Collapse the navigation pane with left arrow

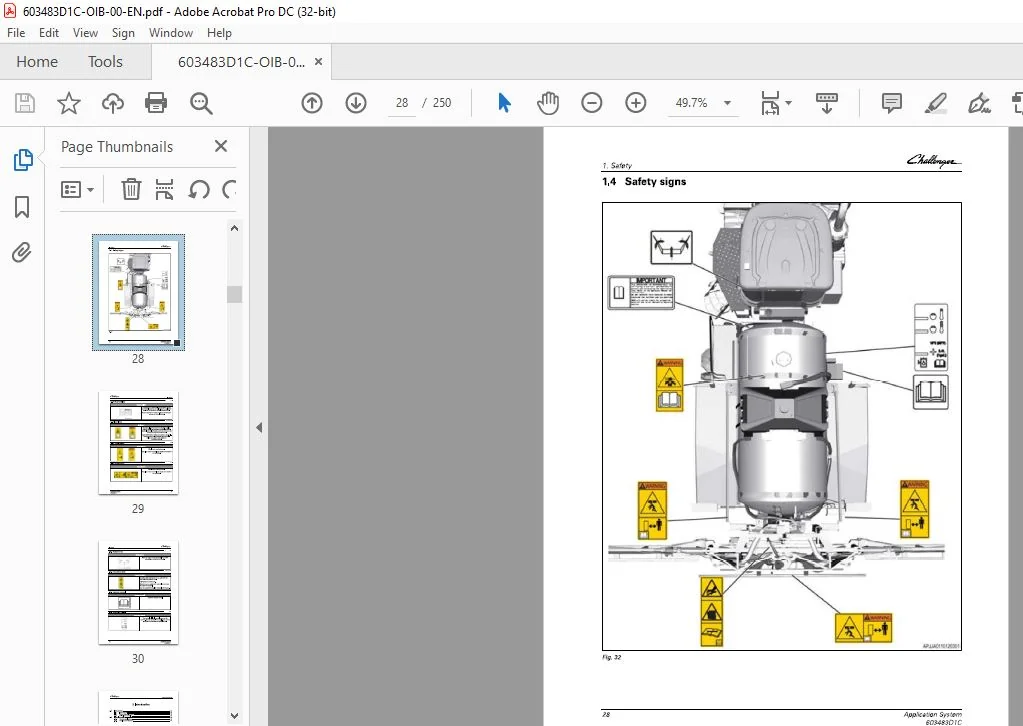259,427
